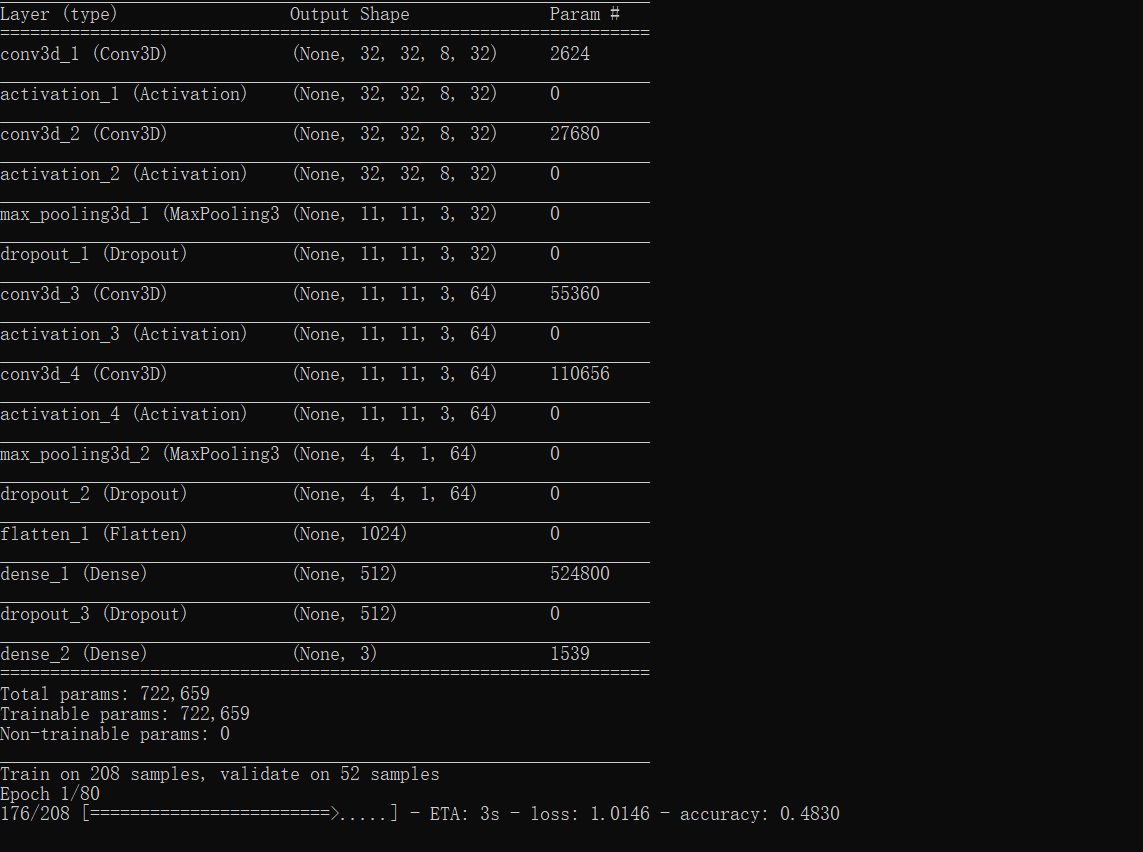Select the dropout_1 (Dropout) layer name
1143x852 pixels.
point(94,254)
